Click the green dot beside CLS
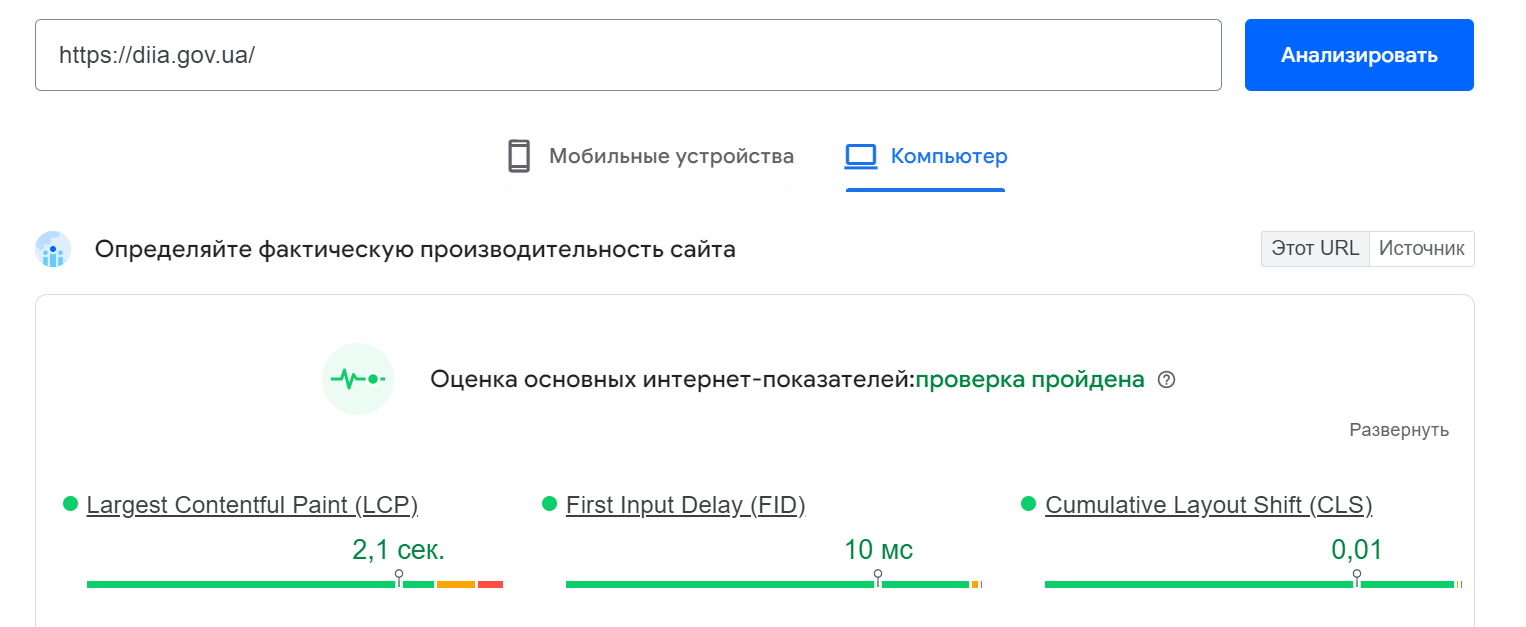The width and height of the screenshot is (1526, 627). [x=1027, y=505]
